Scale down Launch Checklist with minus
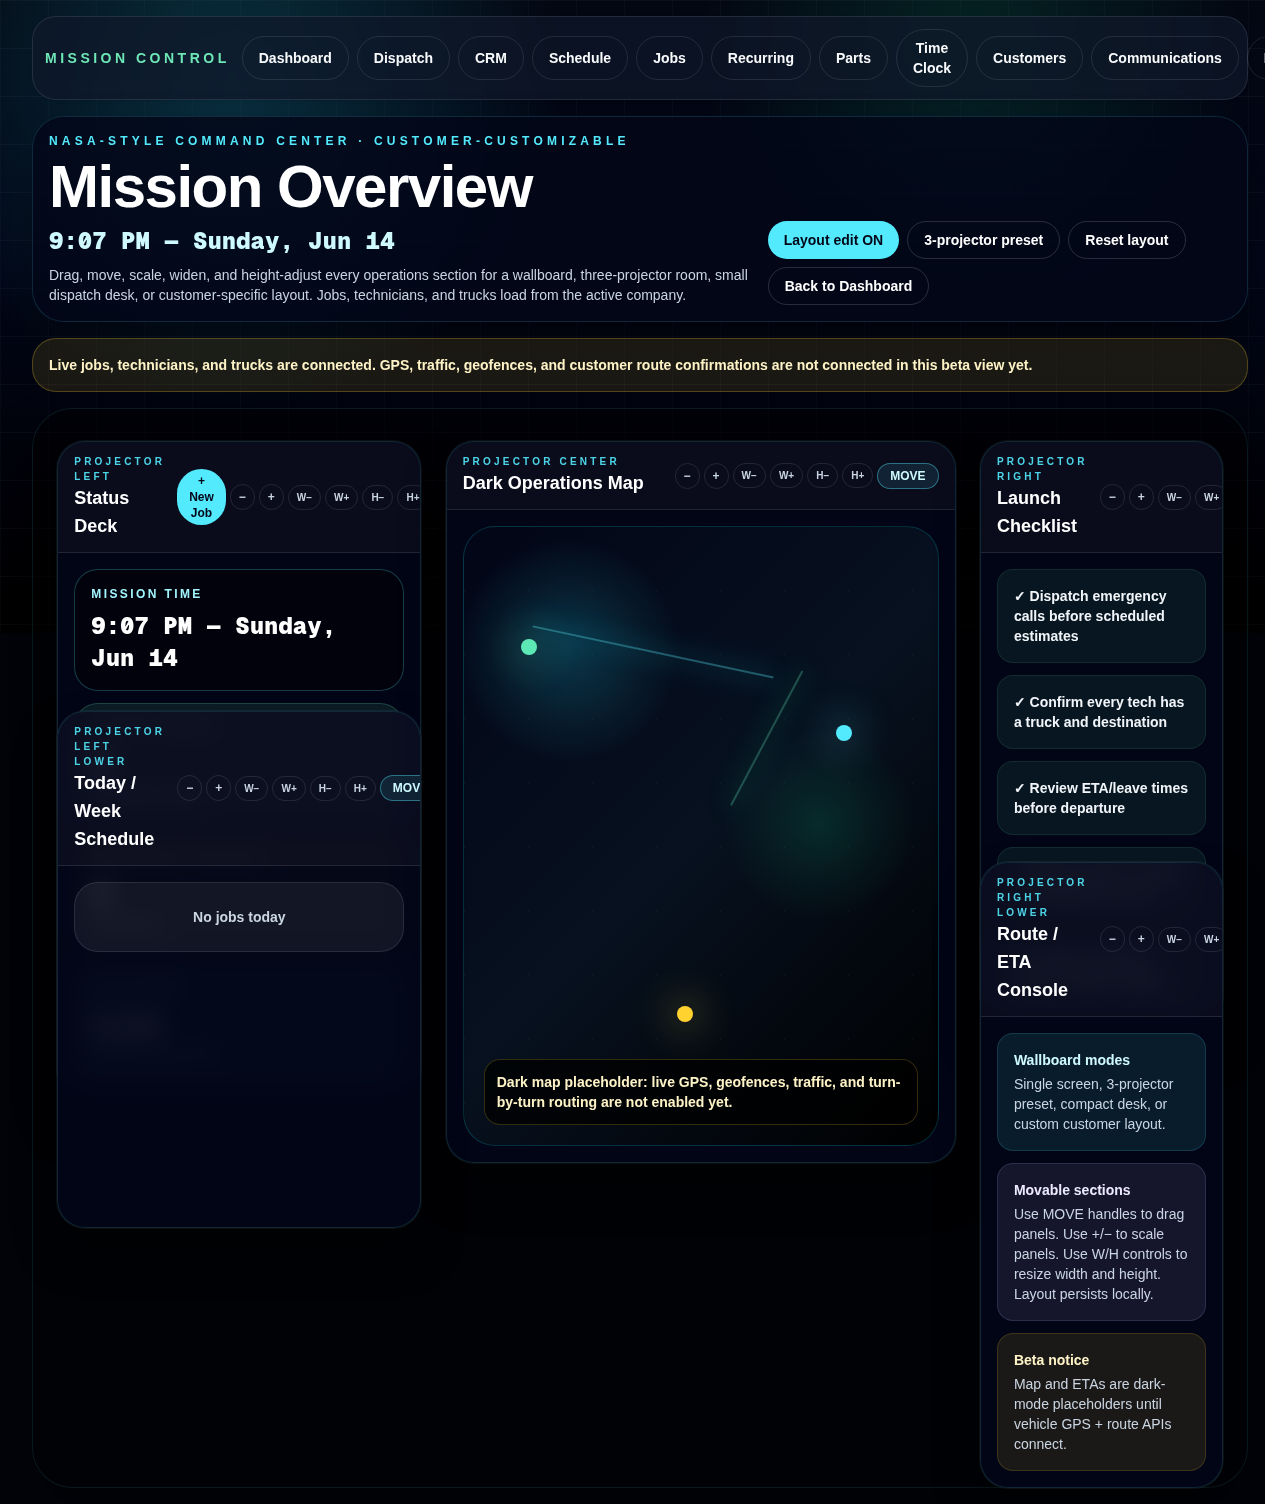1265x1504 pixels. (x=1112, y=497)
